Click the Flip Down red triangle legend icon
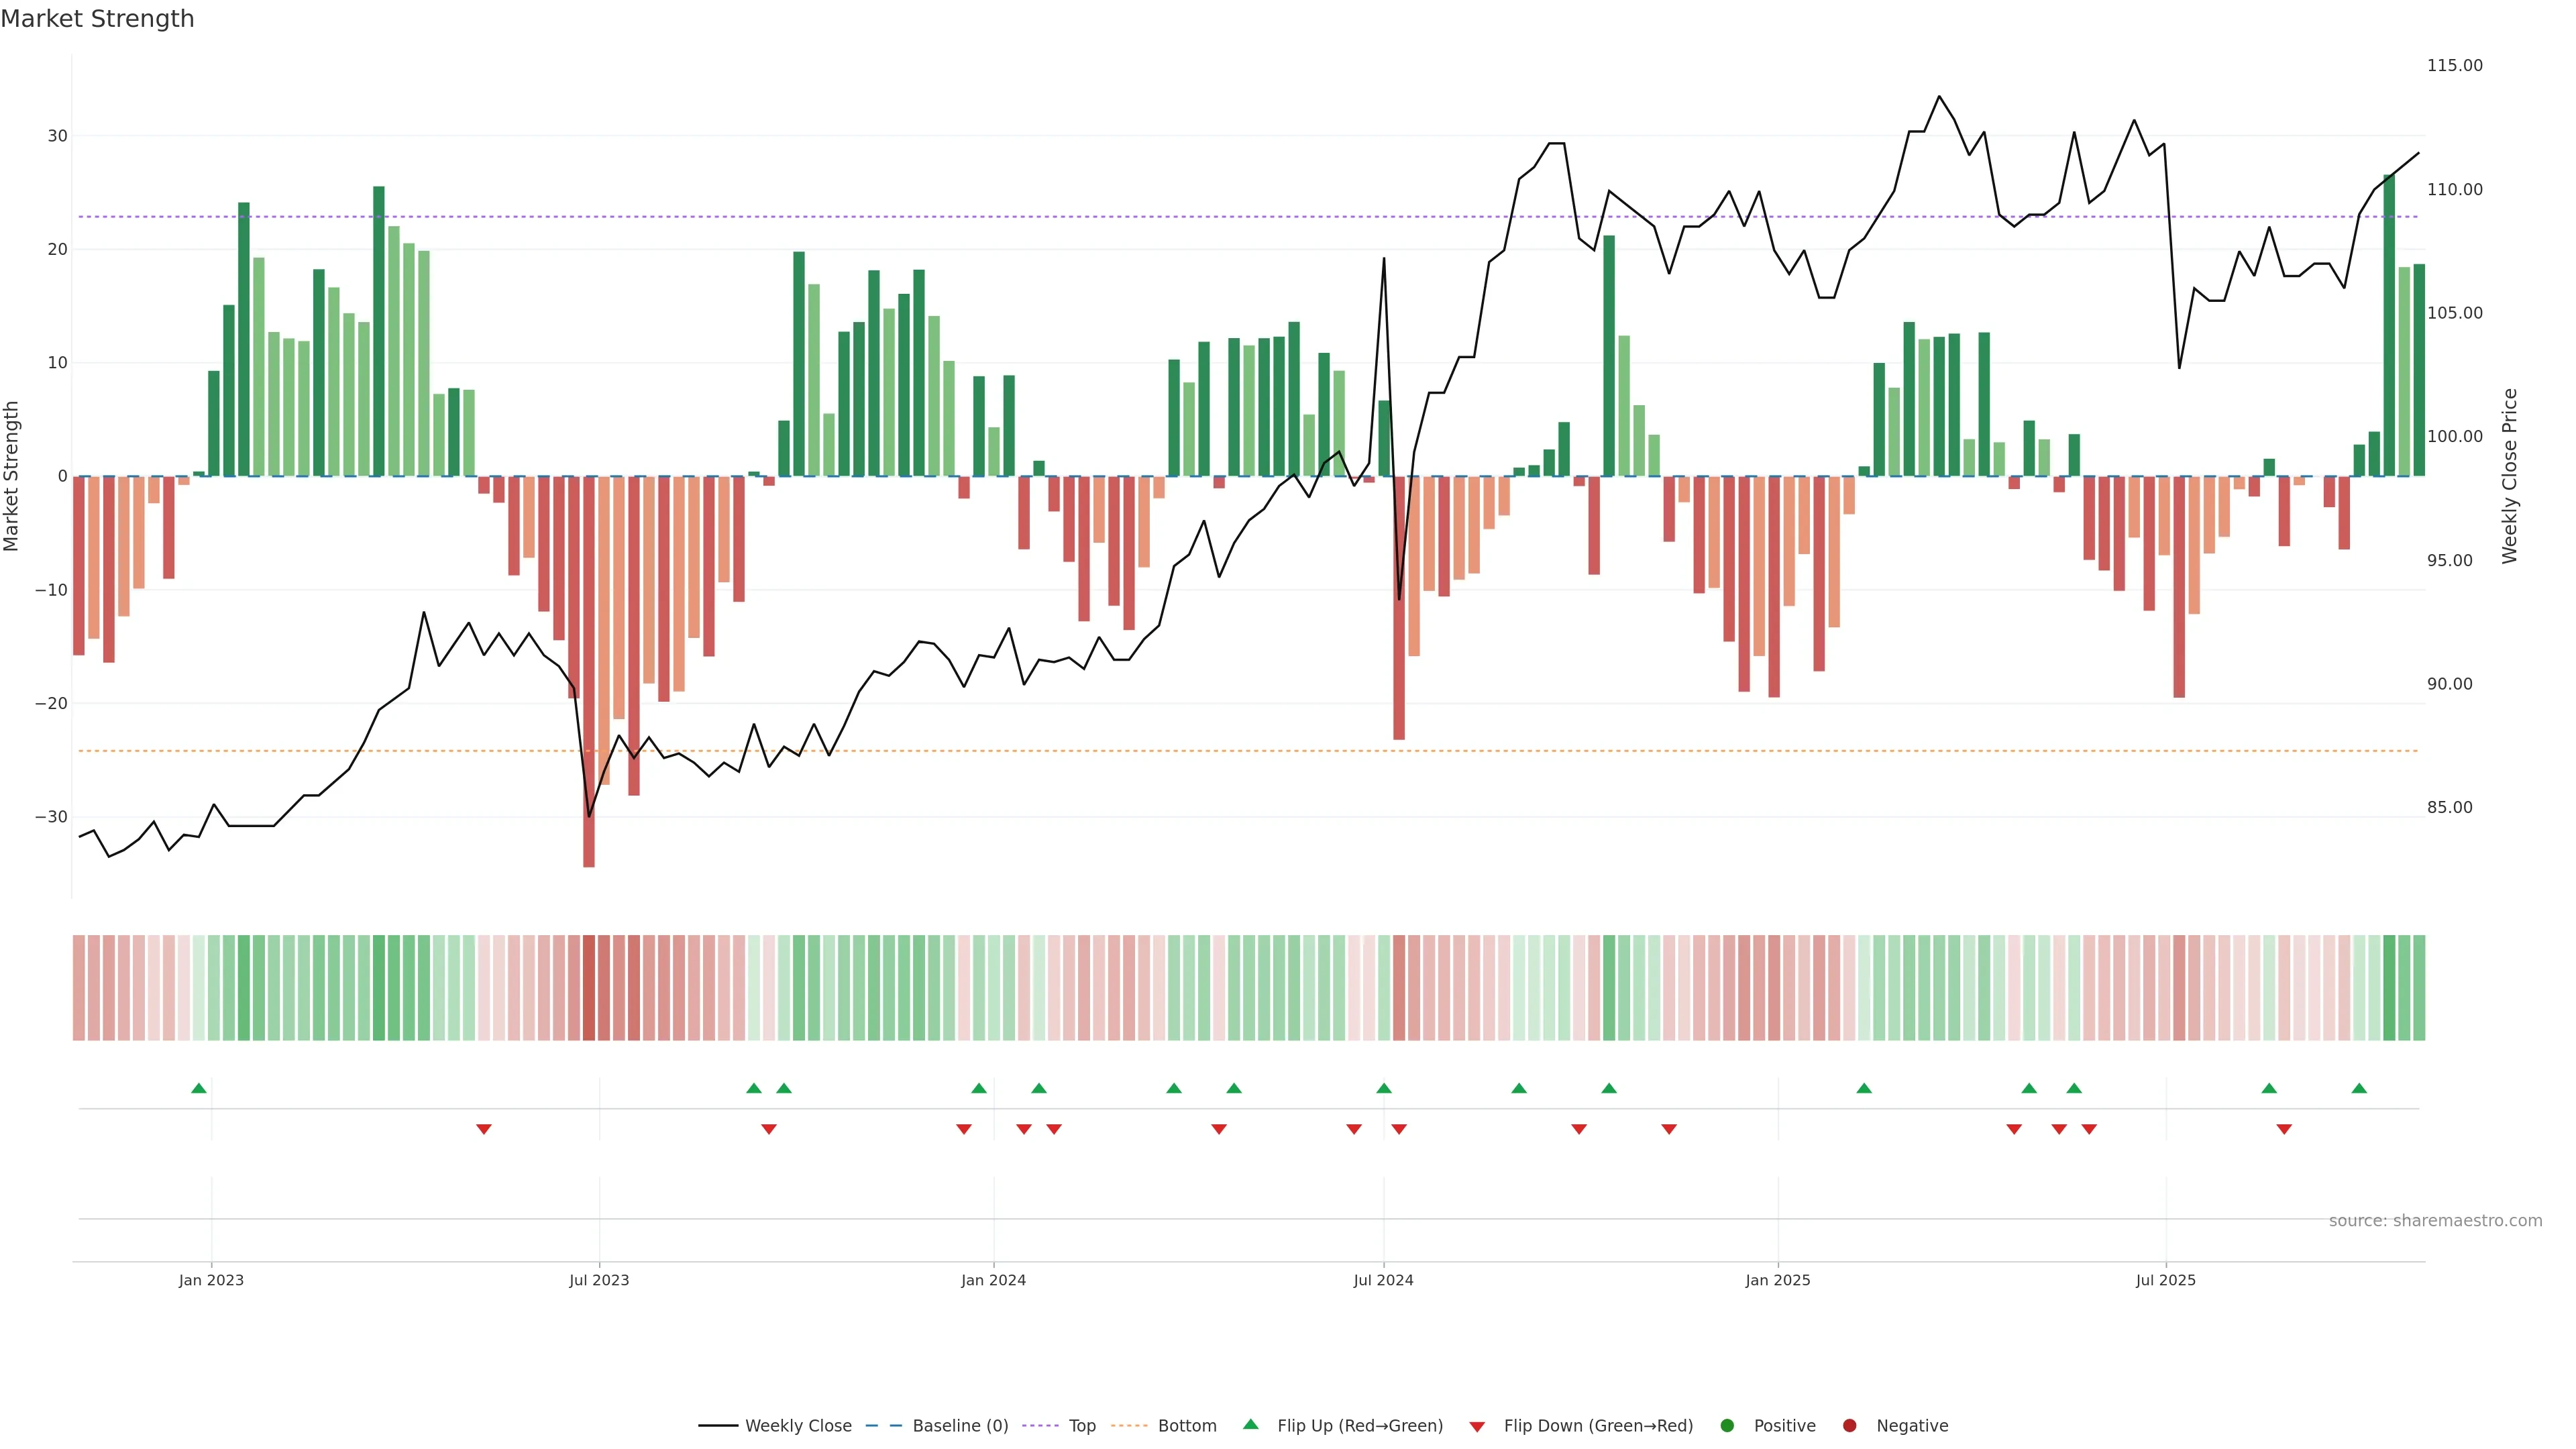This screenshot has width=2576, height=1449. pos(1477,1427)
